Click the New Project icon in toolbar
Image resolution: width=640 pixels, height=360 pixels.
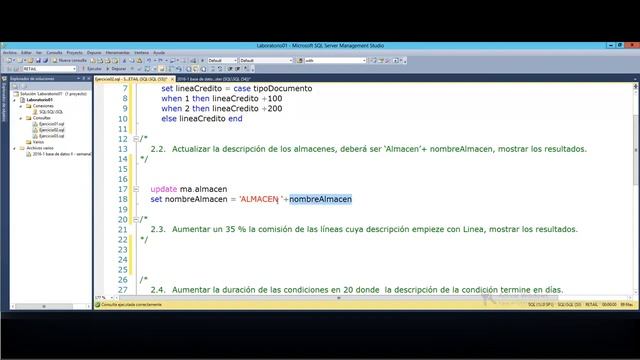point(9,60)
